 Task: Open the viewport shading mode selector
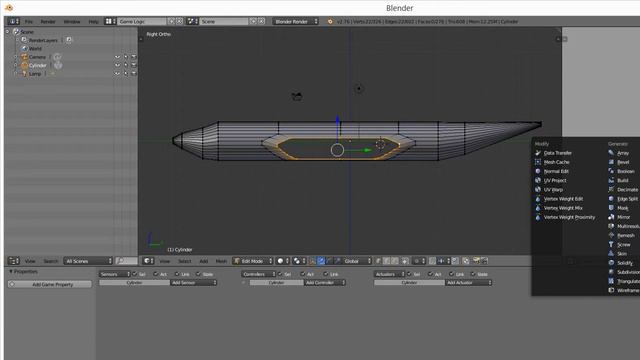click(283, 261)
